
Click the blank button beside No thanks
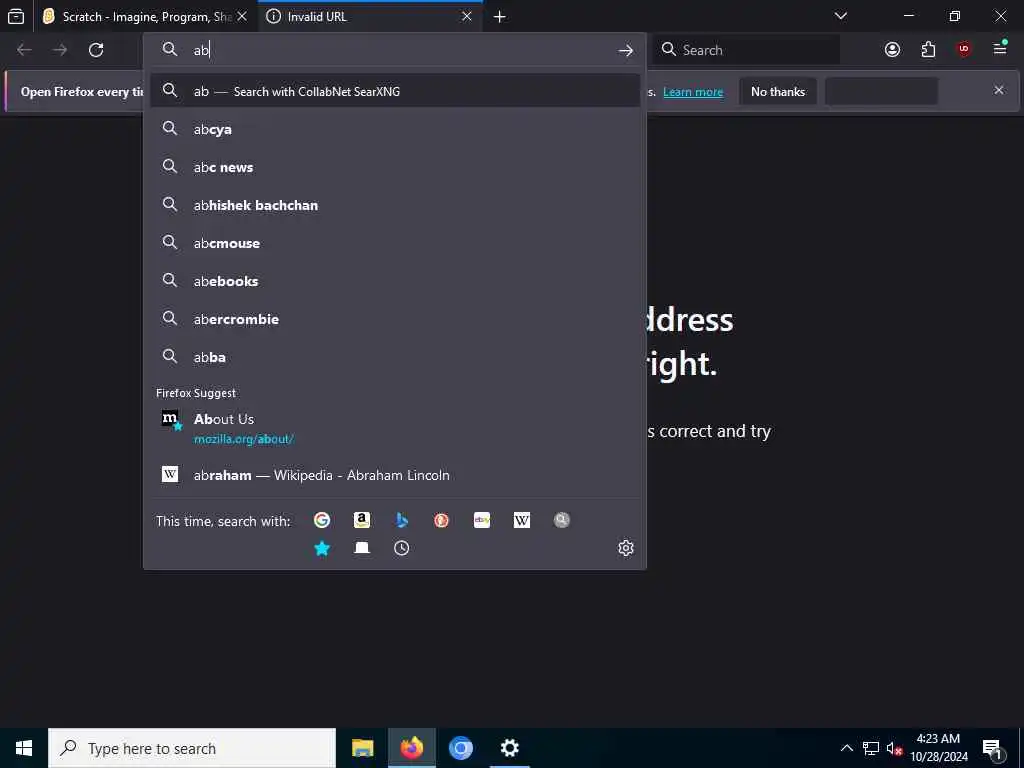pyautogui.click(x=881, y=91)
